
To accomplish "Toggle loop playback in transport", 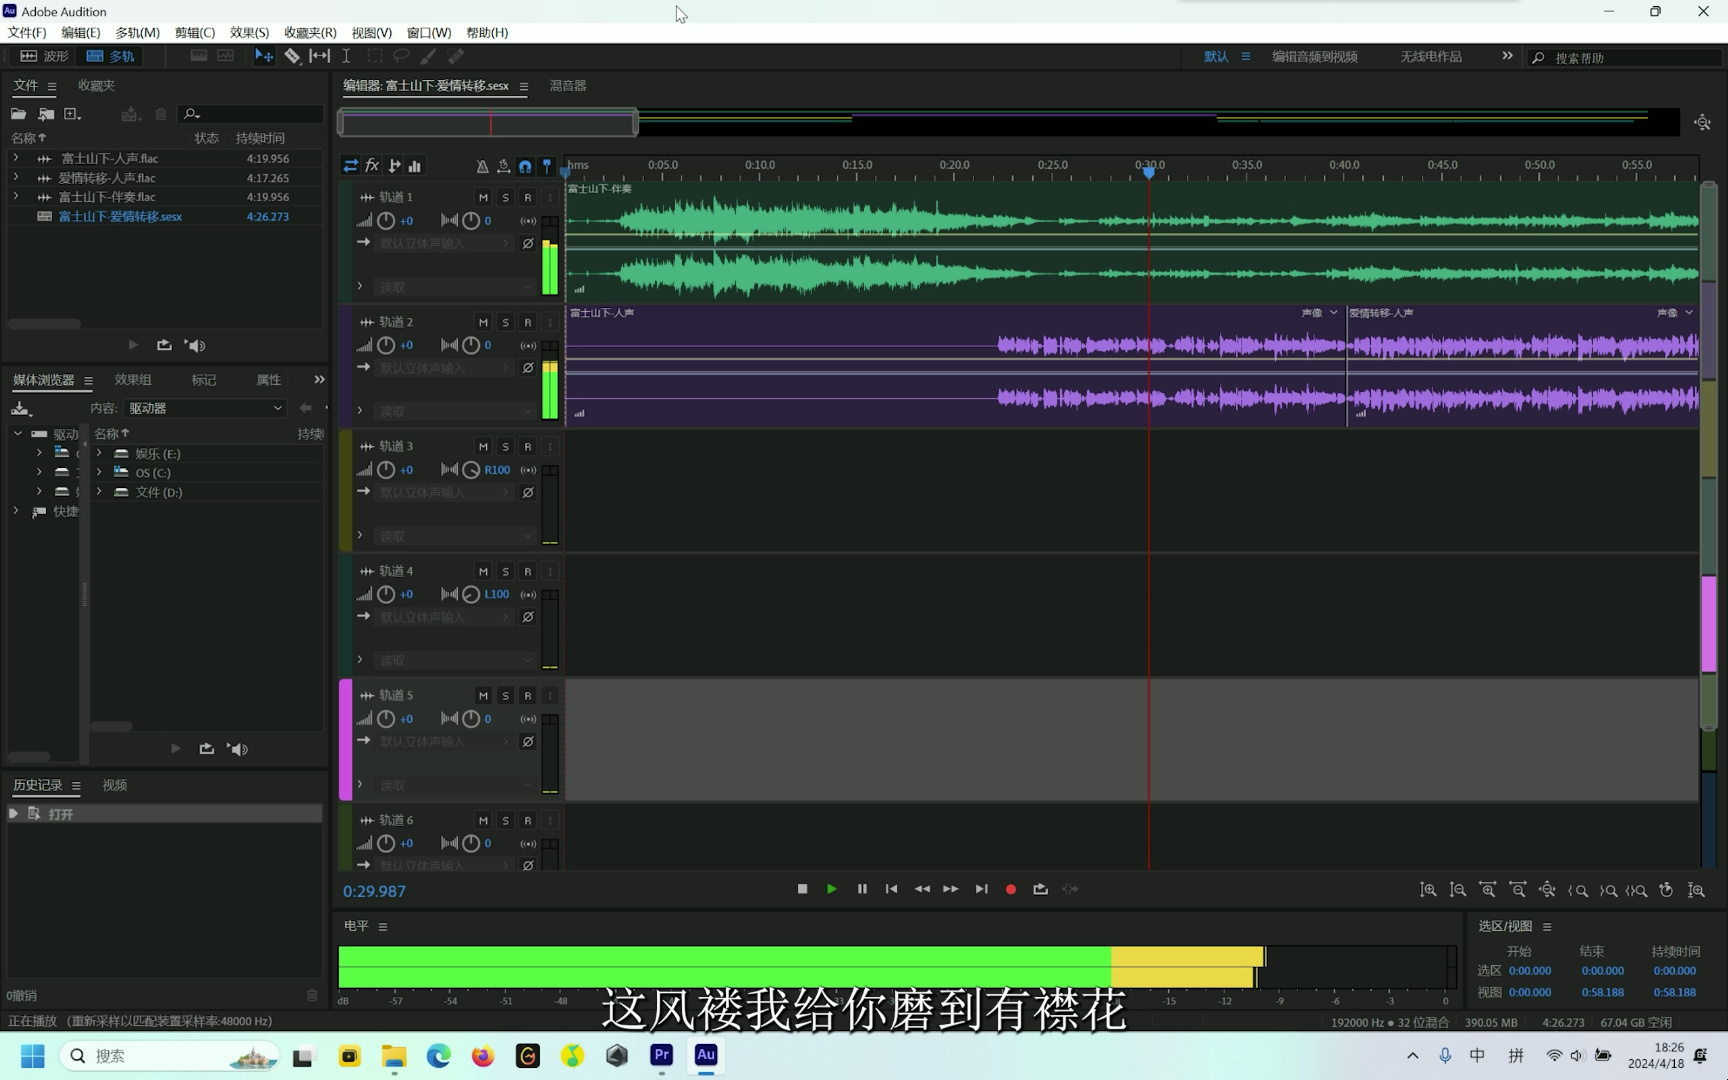I will point(1040,889).
